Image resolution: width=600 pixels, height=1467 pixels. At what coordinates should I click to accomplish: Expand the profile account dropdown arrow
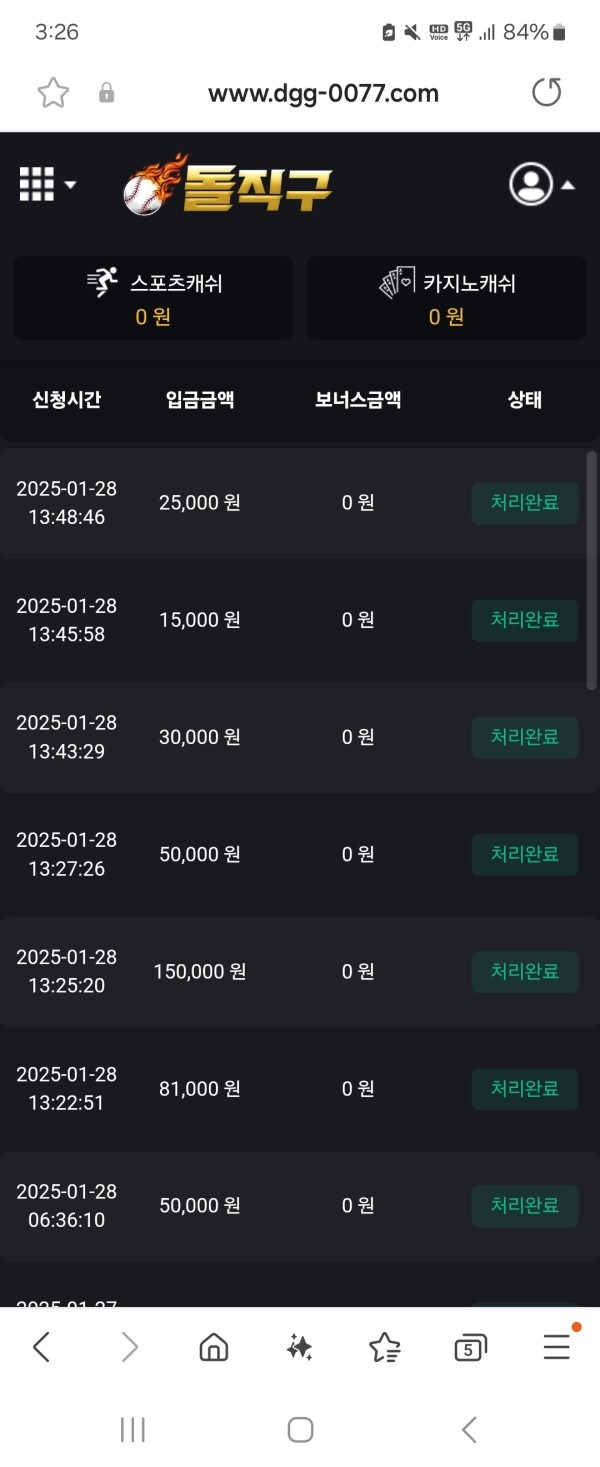pos(568,188)
